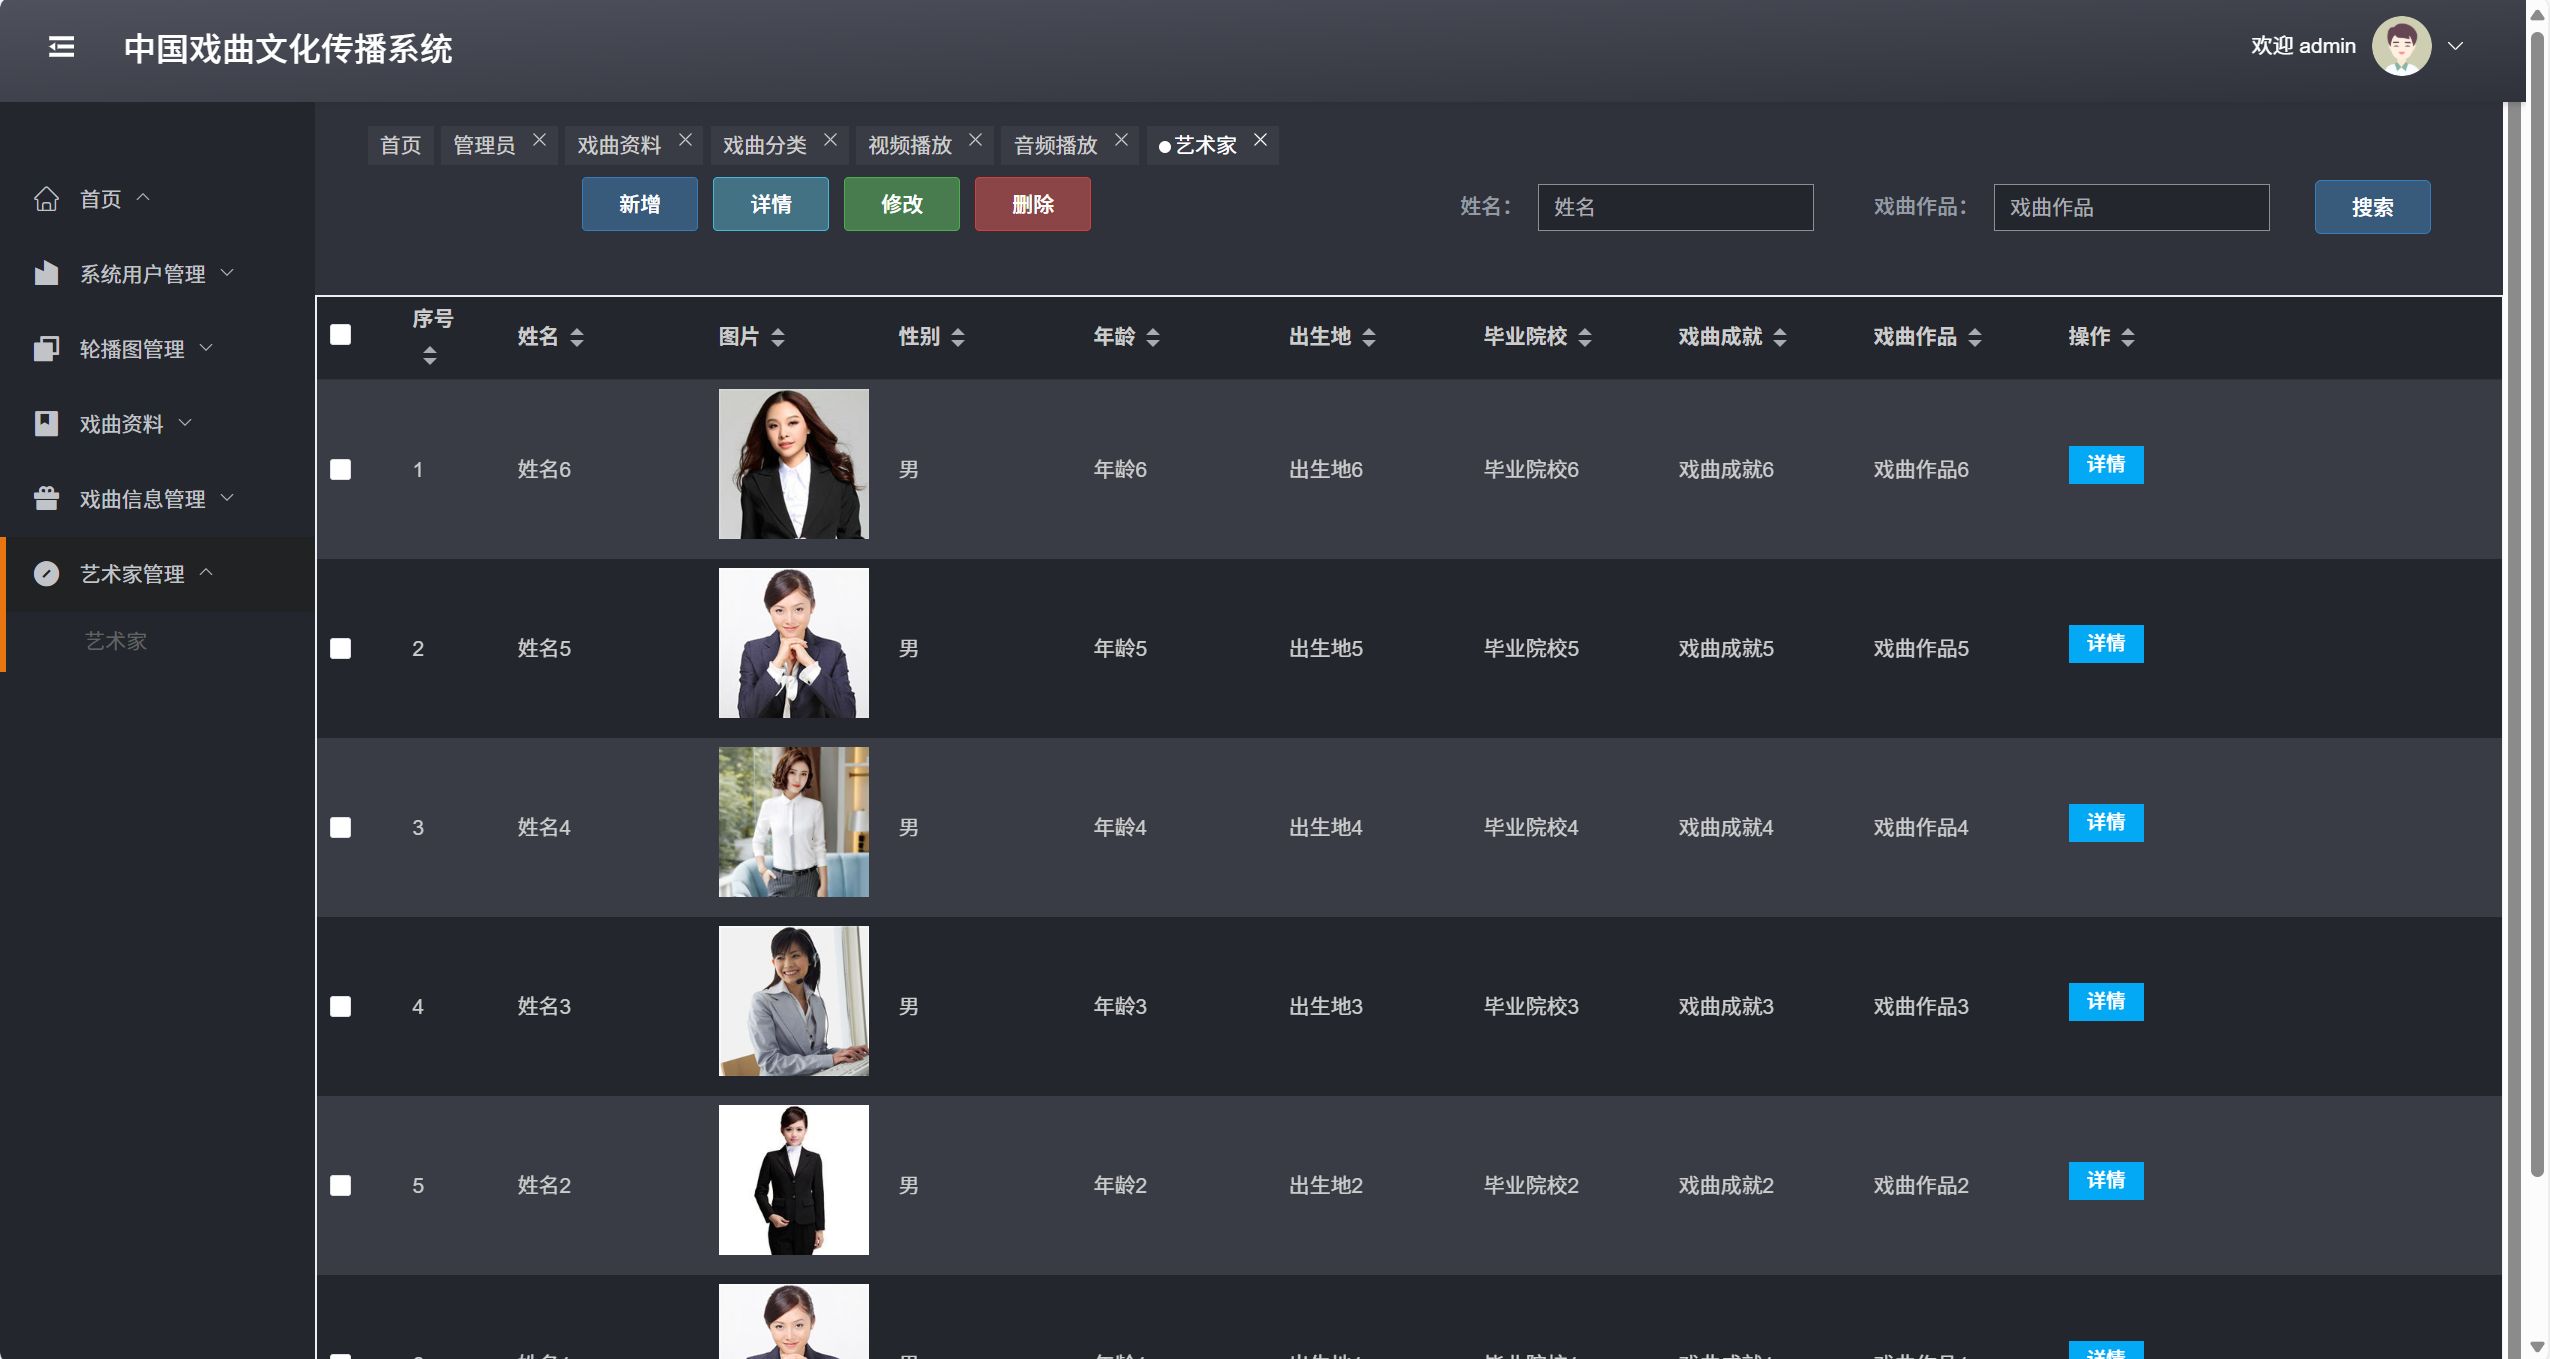Screen dimensions: 2550x1359
Task: Check the checkbox for row 姓名4
Action: [x=341, y=827]
